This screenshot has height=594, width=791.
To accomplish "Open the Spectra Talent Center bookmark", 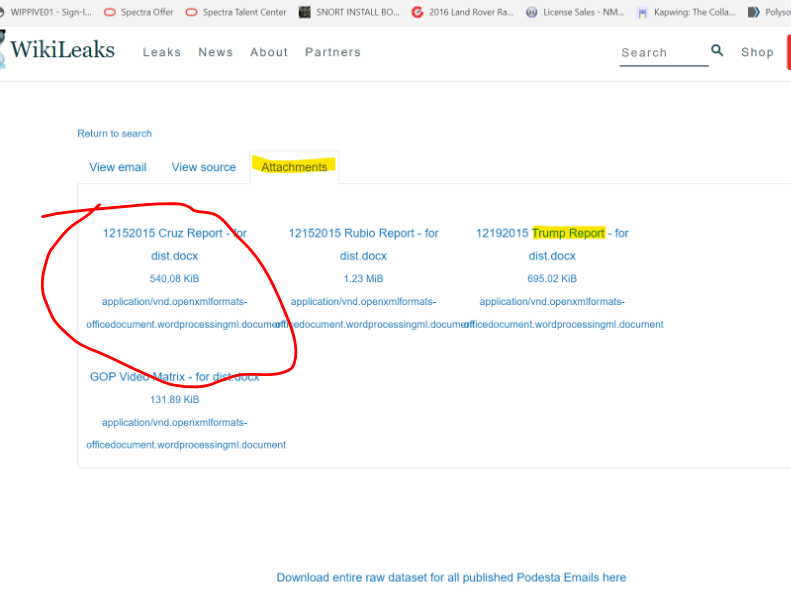I will 236,12.
